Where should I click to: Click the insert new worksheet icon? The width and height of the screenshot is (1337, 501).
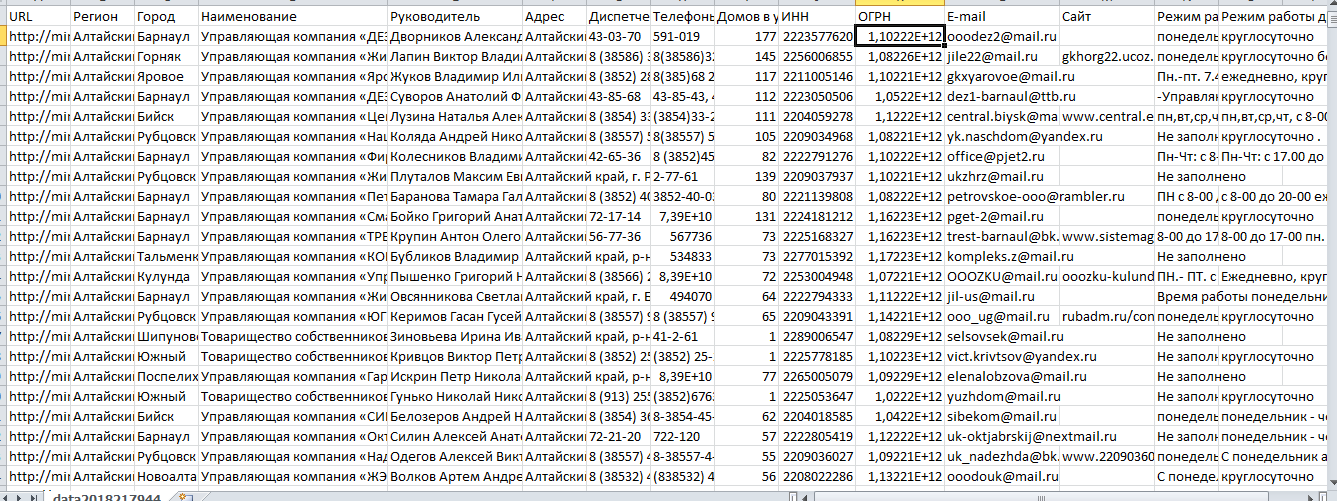click(x=183, y=496)
